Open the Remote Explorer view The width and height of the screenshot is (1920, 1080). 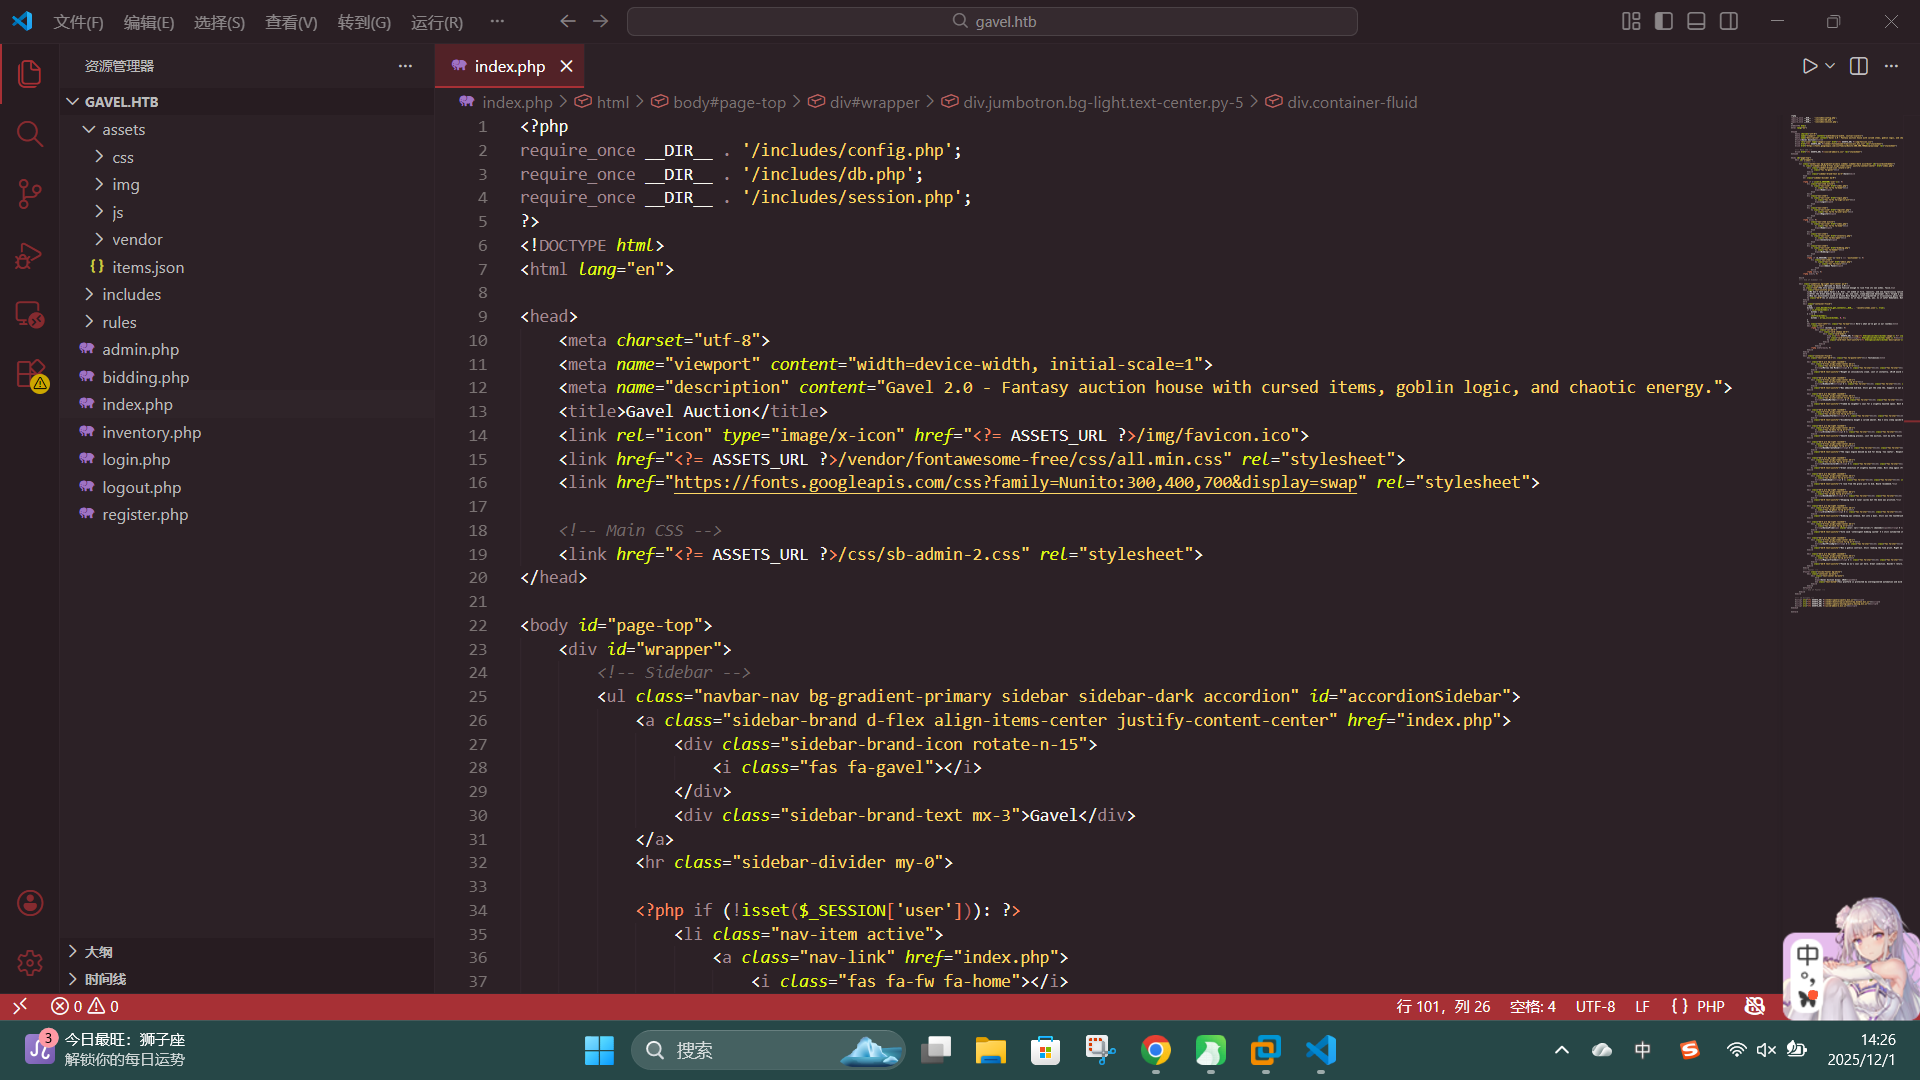[x=30, y=316]
